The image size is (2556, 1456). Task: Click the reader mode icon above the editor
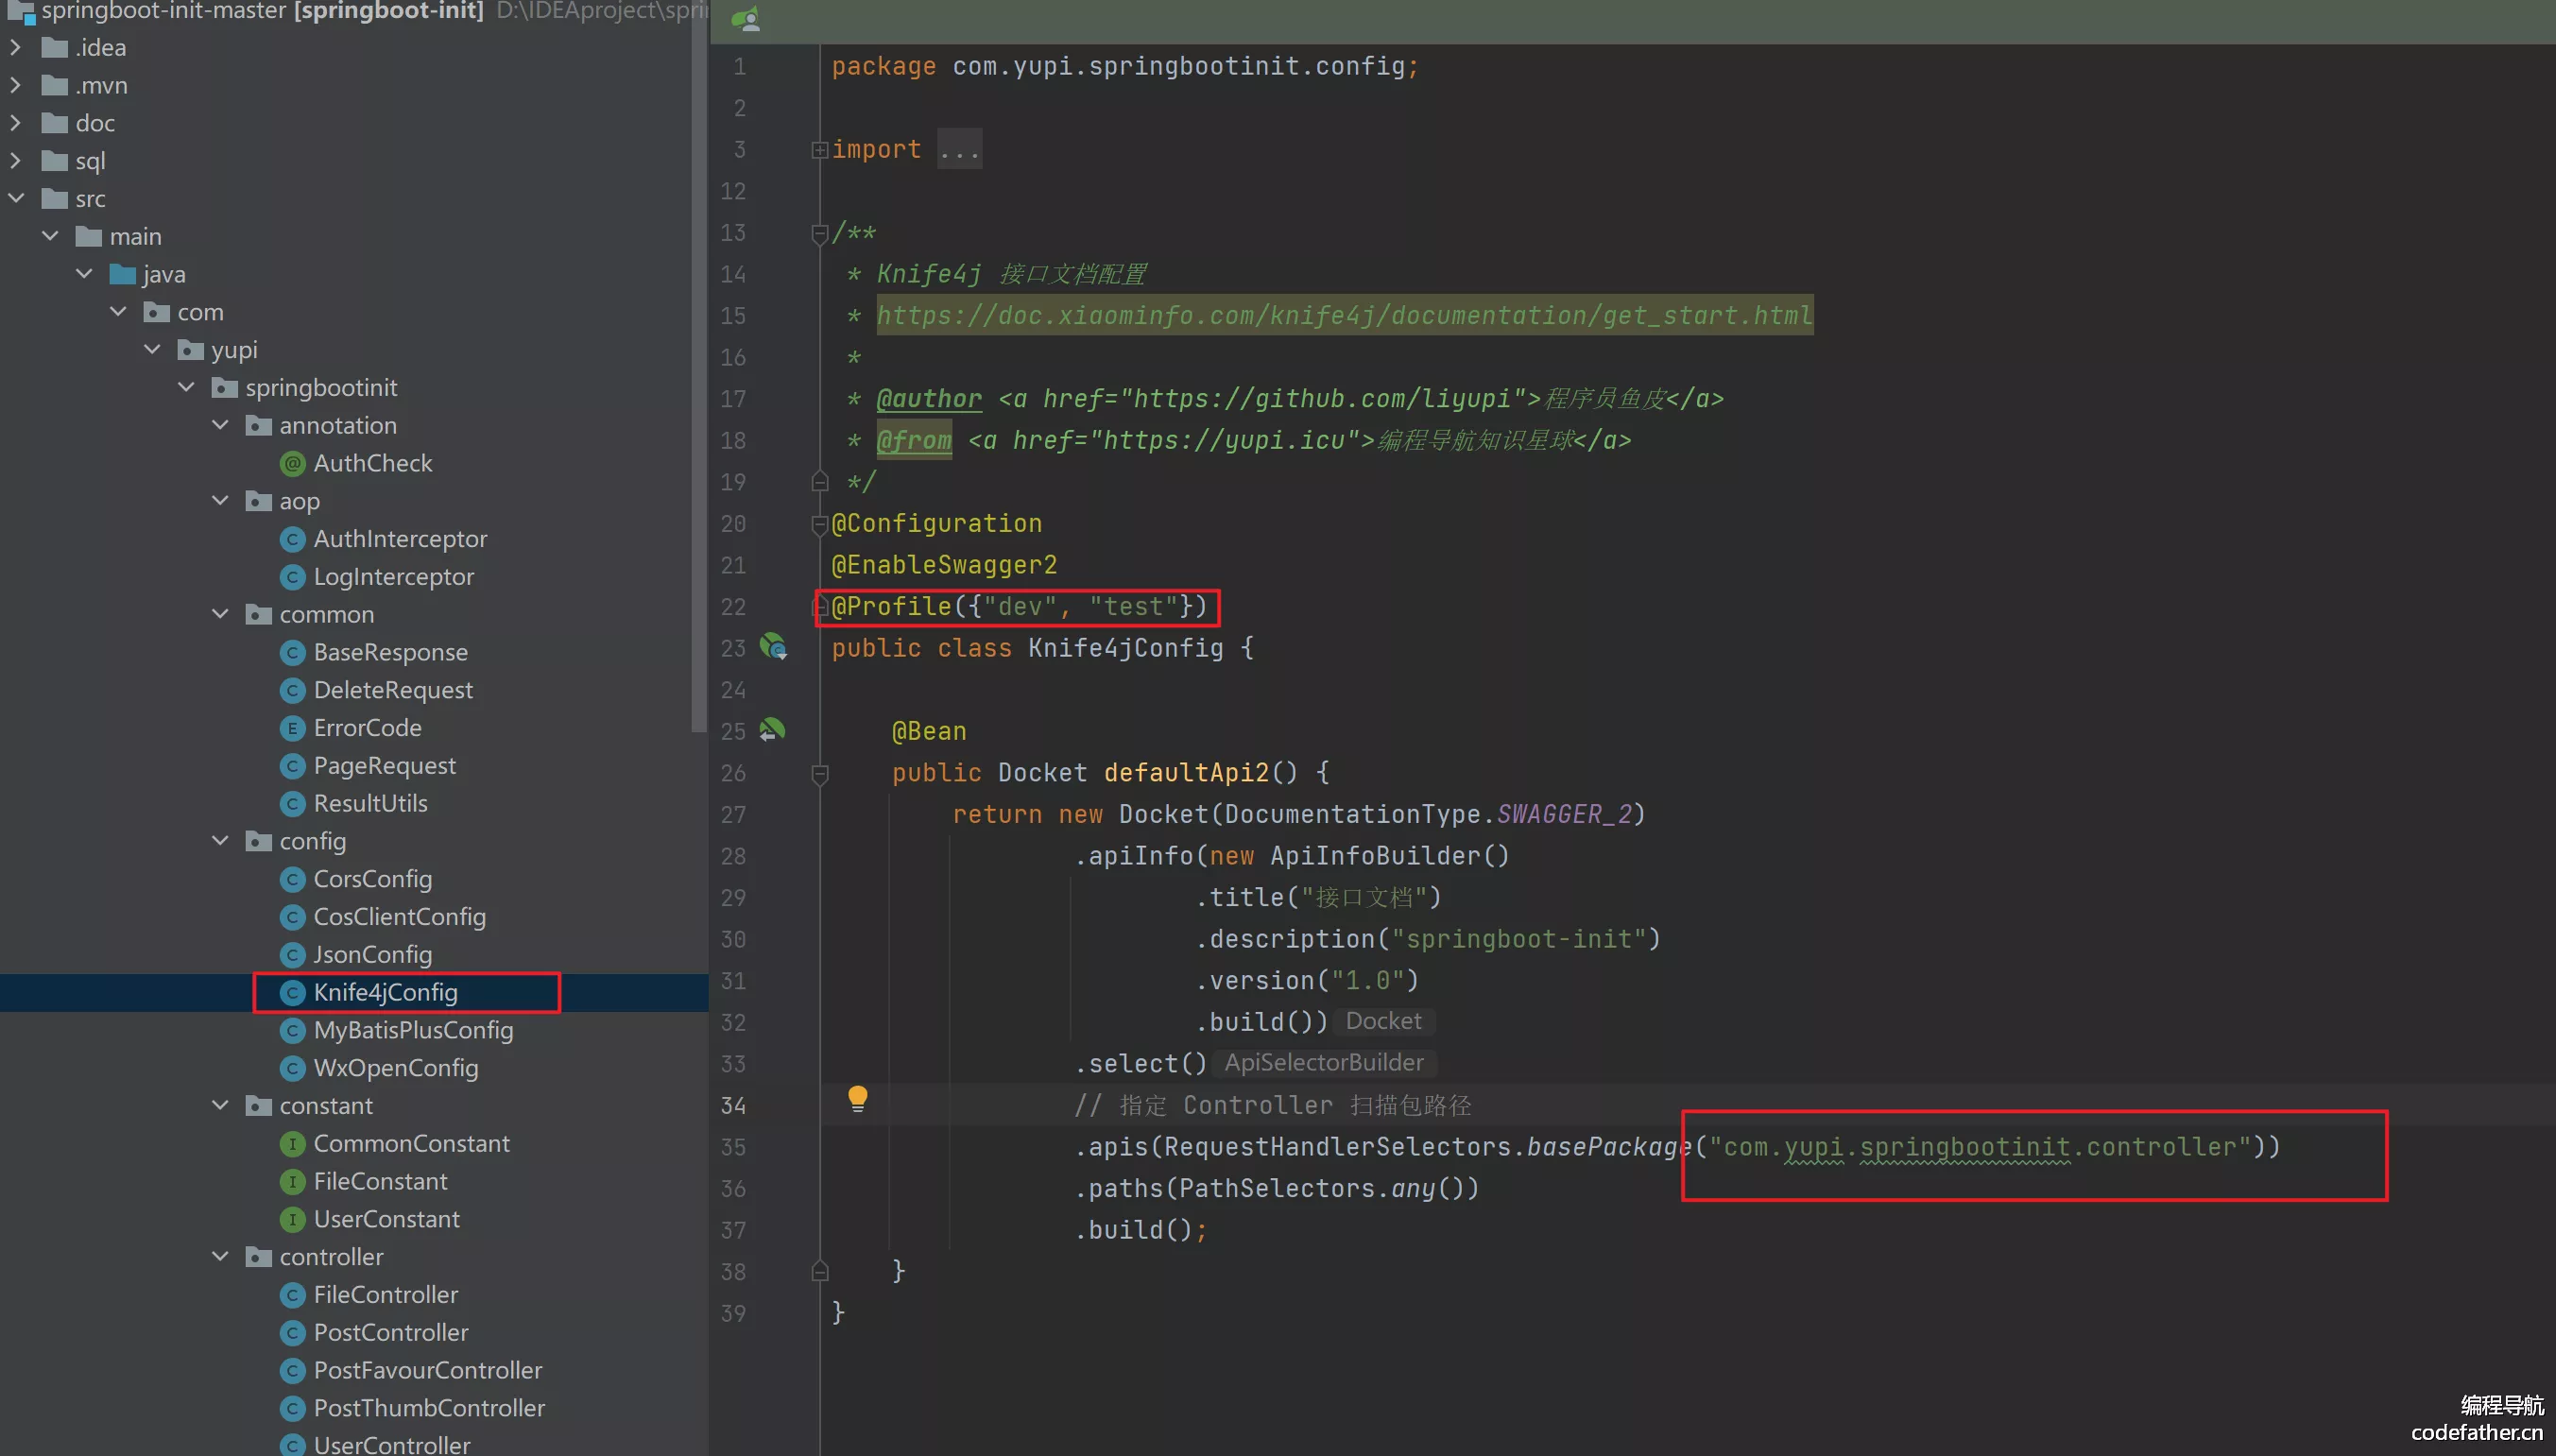tap(746, 19)
